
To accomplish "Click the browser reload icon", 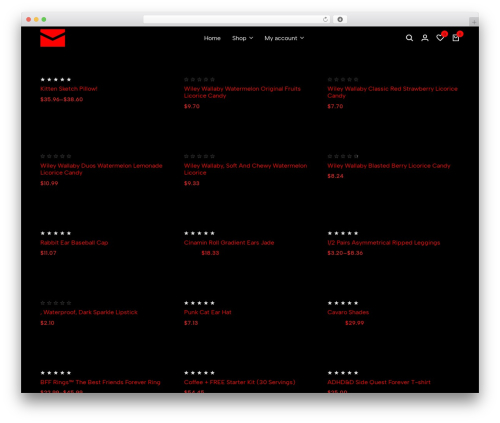I will pos(325,19).
